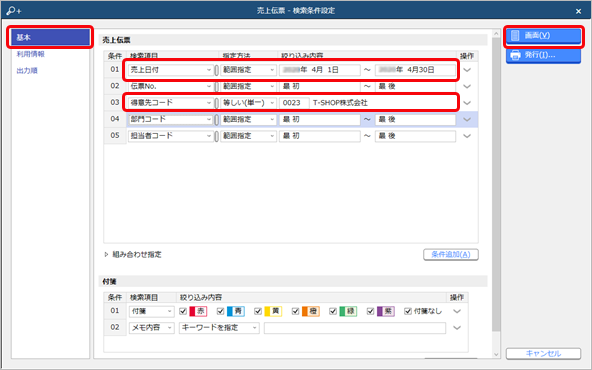Toggle the 赤 red sticky note checkbox
Screen dimensions: 592x370
[x=183, y=311]
